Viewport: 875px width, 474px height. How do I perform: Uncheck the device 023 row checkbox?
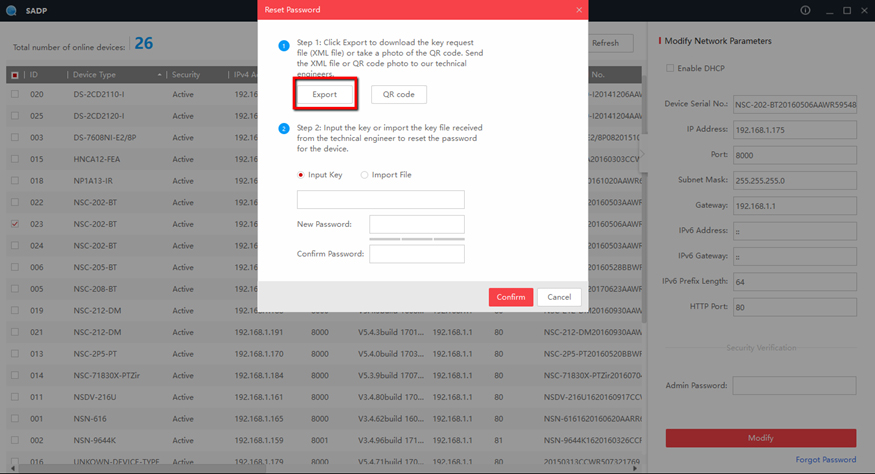point(14,225)
